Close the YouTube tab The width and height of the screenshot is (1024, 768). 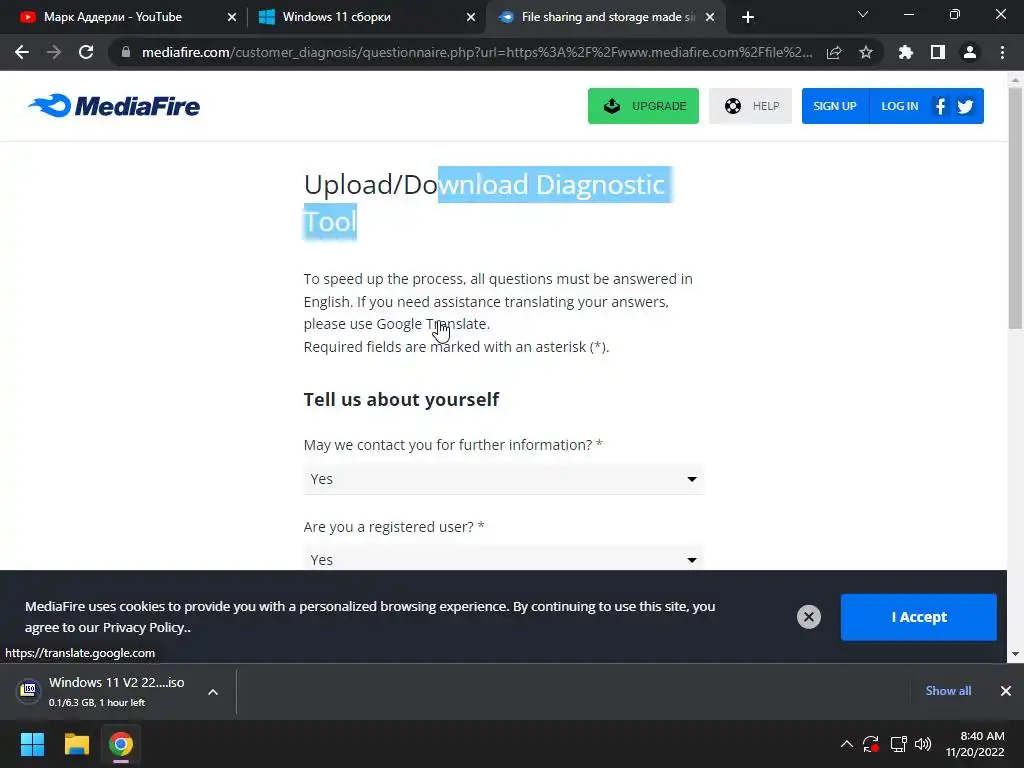(232, 17)
